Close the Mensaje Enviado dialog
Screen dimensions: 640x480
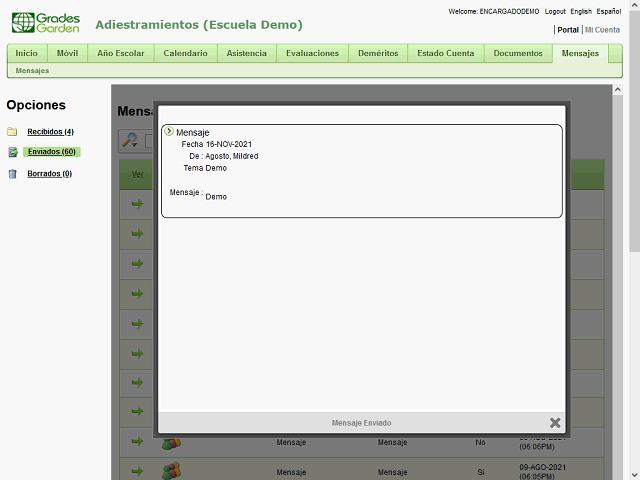tap(555, 423)
